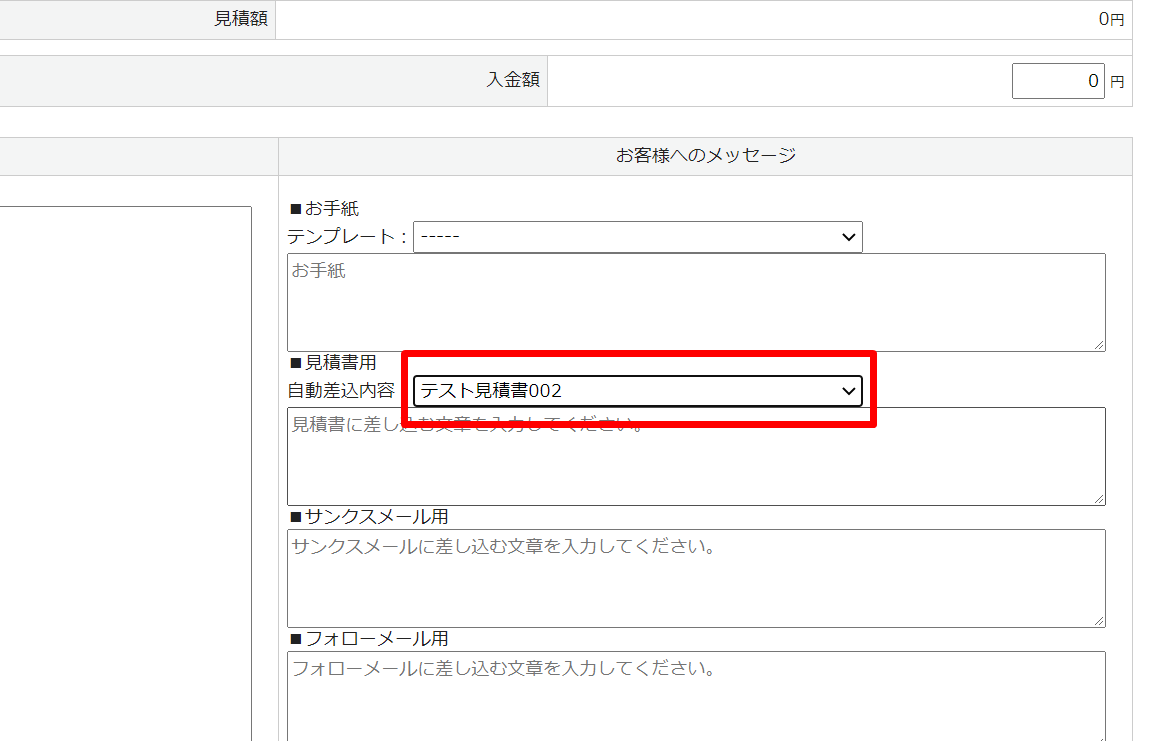Click the 0円 estimate amount value
1150x741 pixels.
1111,20
